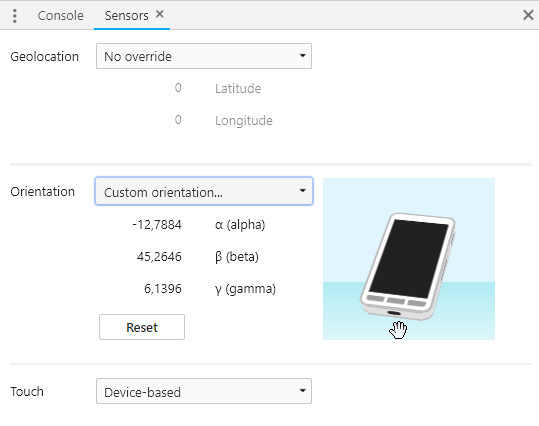Viewport: 539px width, 426px height.
Task: Expand the Custom orientation dropdown
Action: tap(204, 192)
